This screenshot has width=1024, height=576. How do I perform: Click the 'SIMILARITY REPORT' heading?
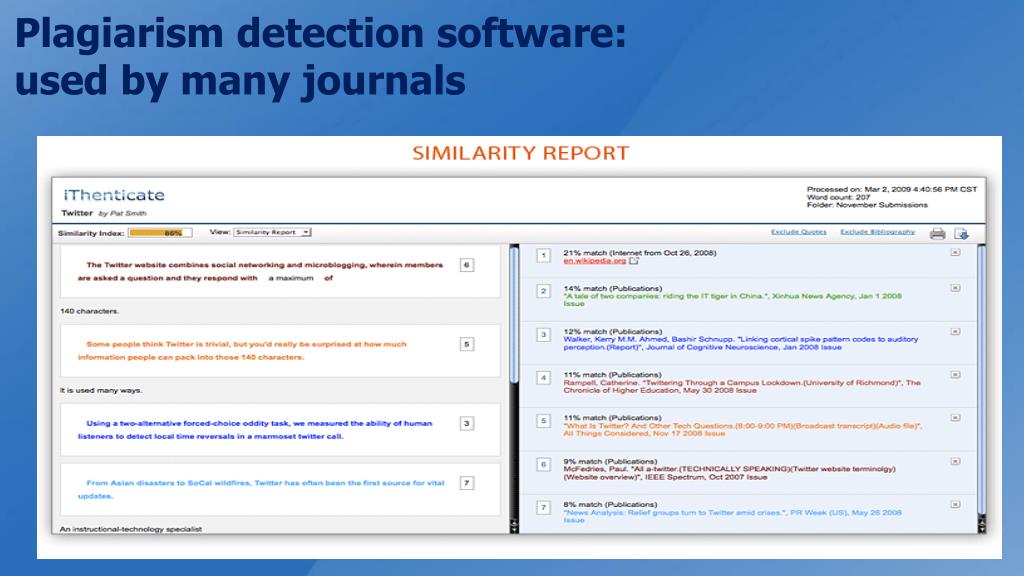tap(520, 153)
